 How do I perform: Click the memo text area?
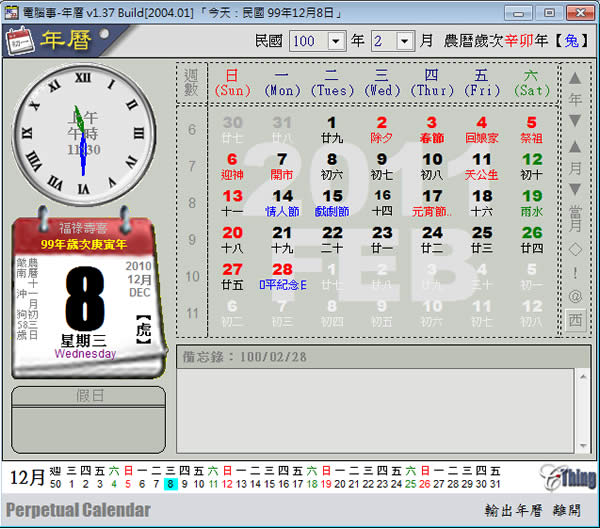(374, 412)
